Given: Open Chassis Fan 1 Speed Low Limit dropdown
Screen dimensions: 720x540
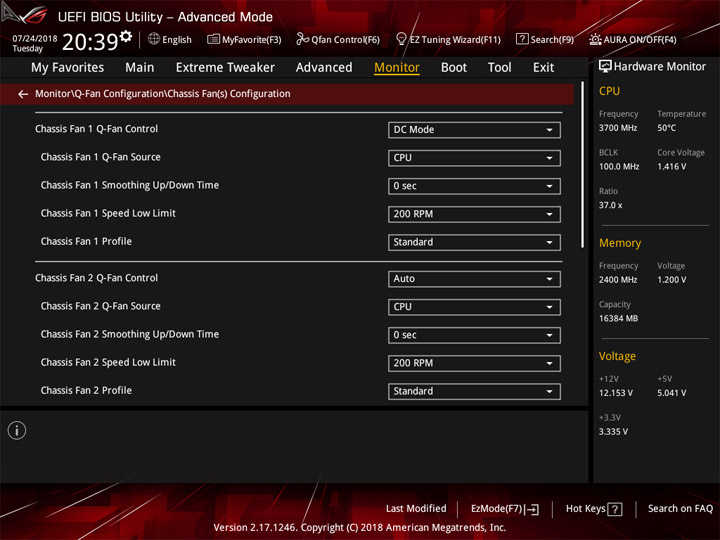Looking at the screenshot, I should coord(474,214).
